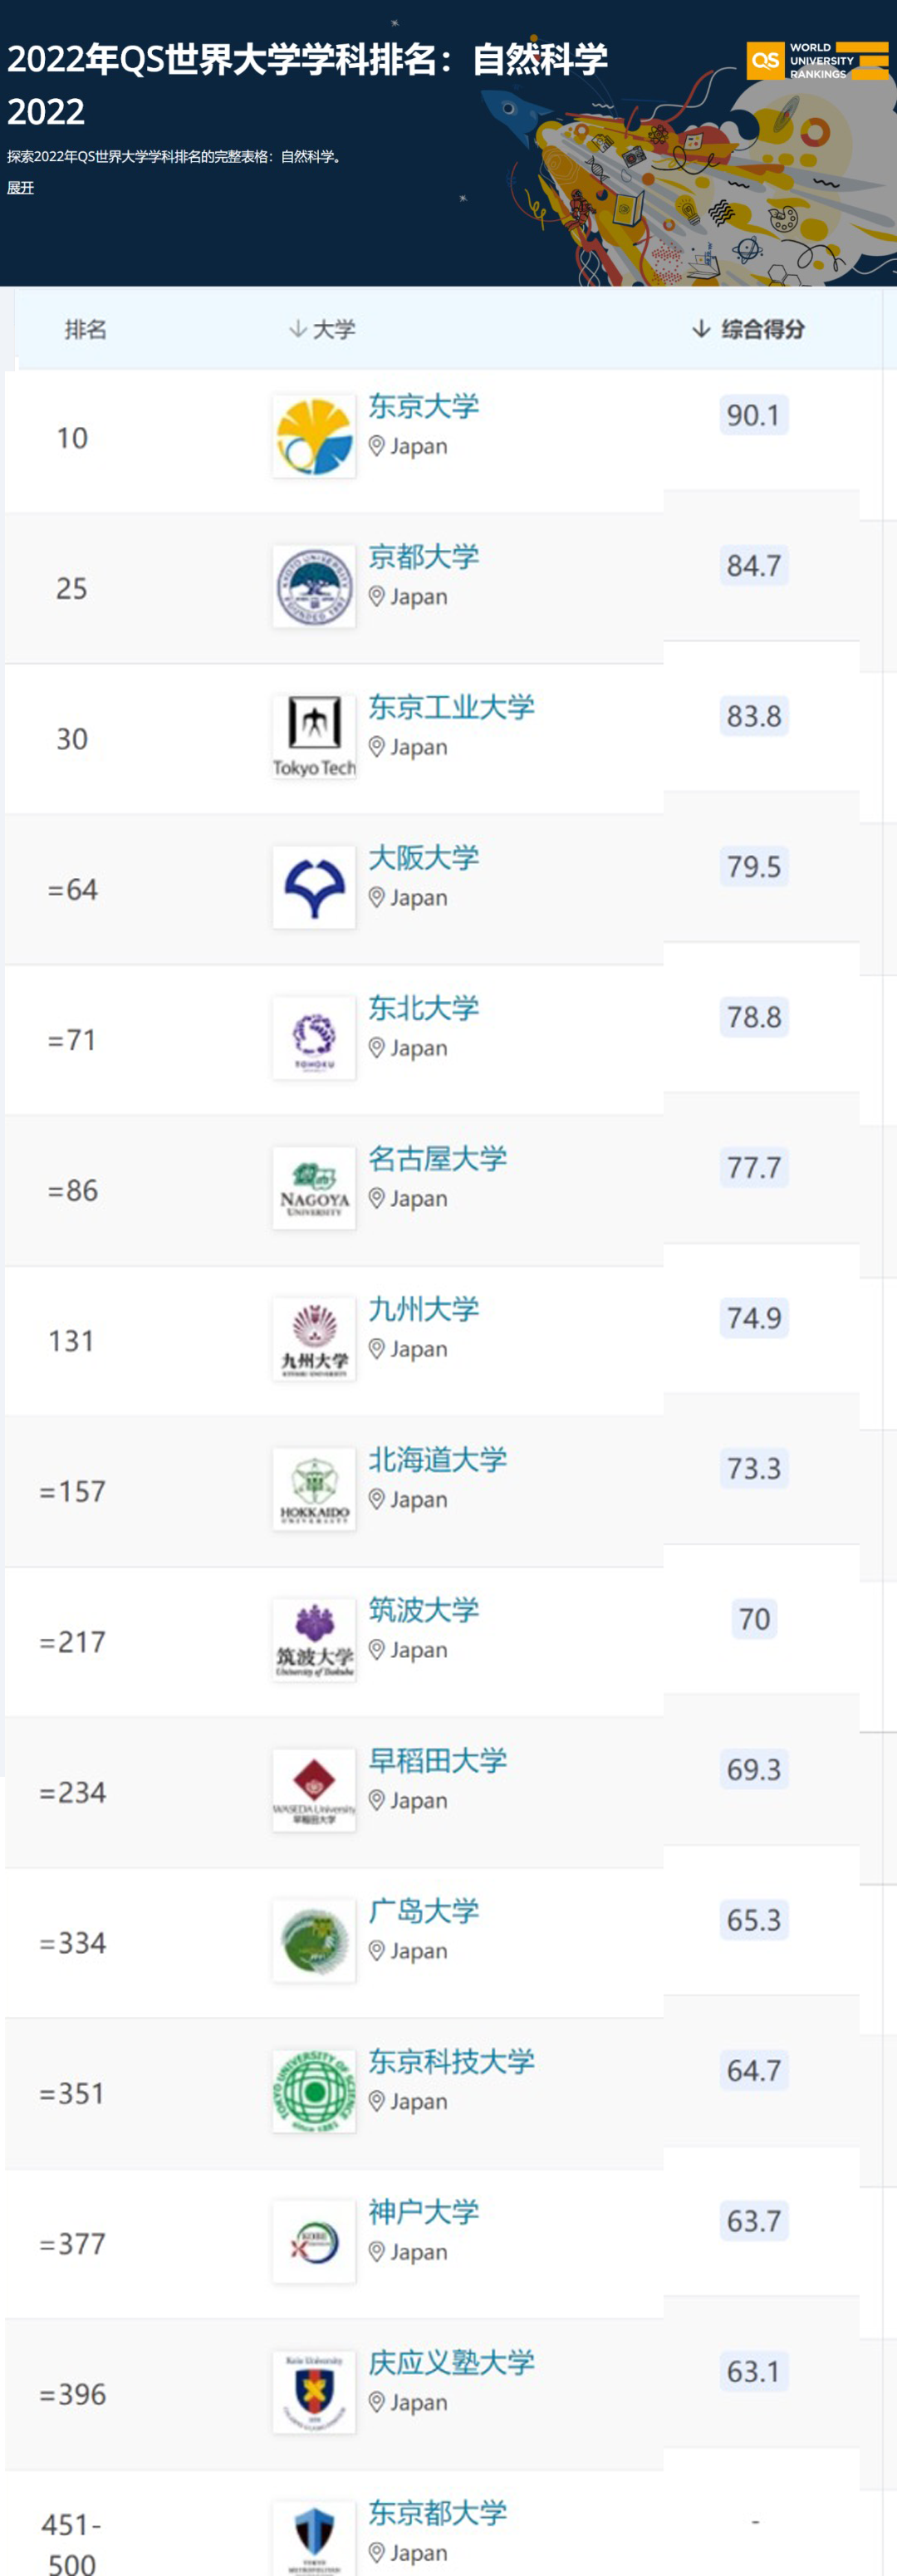Click the University of Tokyo logo
Image resolution: width=897 pixels, height=2576 pixels.
tap(314, 436)
